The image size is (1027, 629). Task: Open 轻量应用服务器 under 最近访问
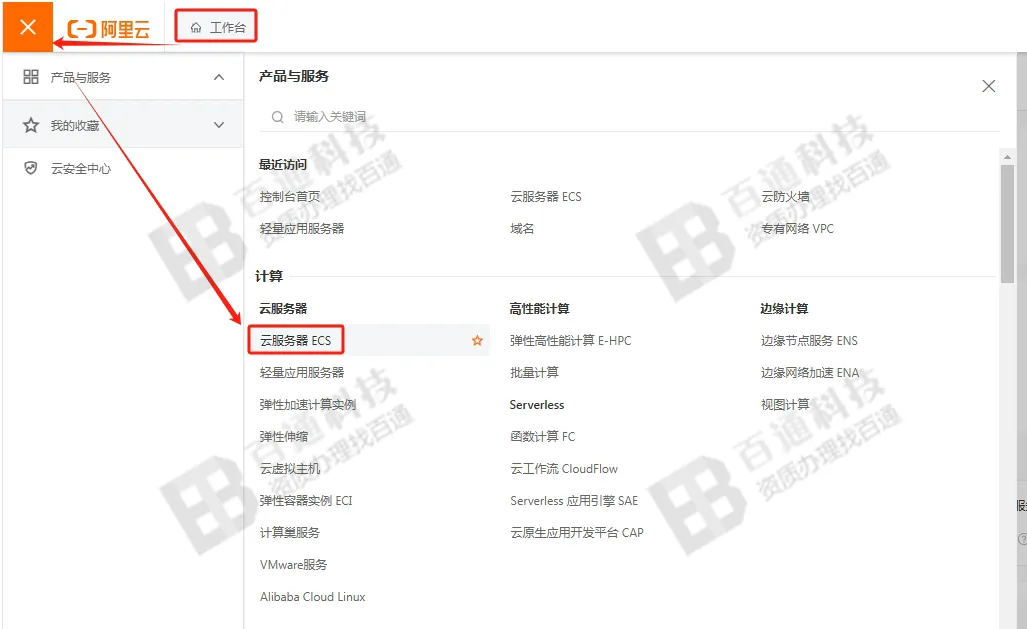[301, 228]
